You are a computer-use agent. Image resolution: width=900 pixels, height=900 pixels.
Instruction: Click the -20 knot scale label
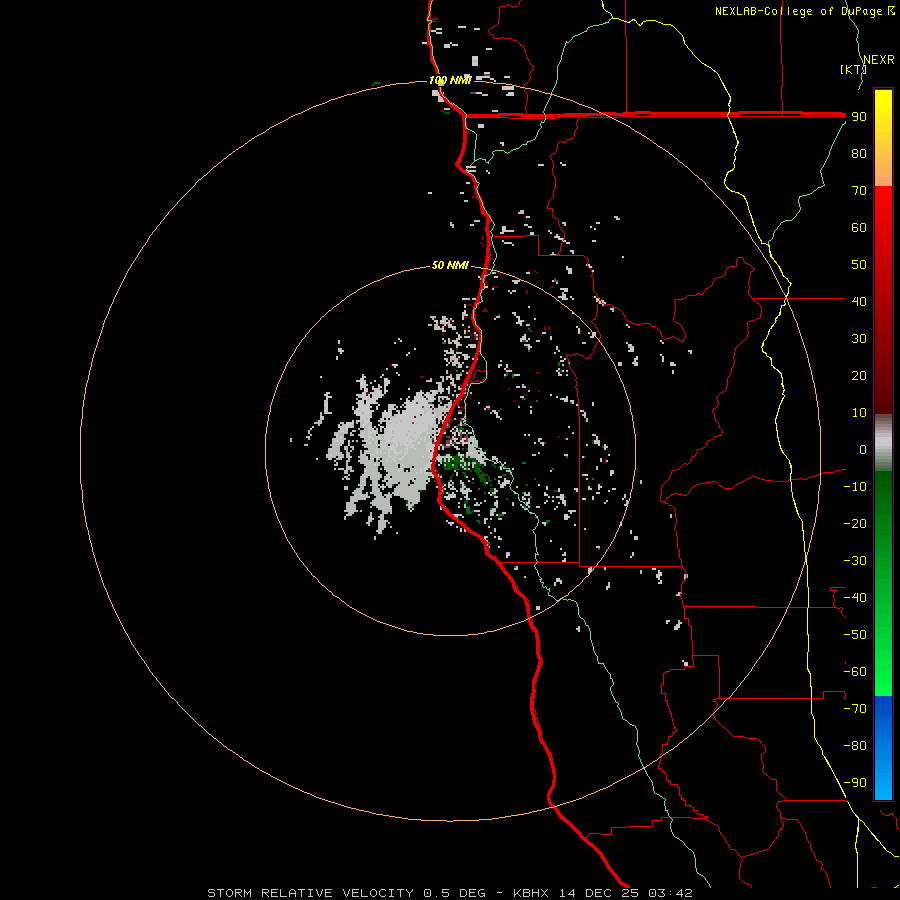click(x=855, y=523)
